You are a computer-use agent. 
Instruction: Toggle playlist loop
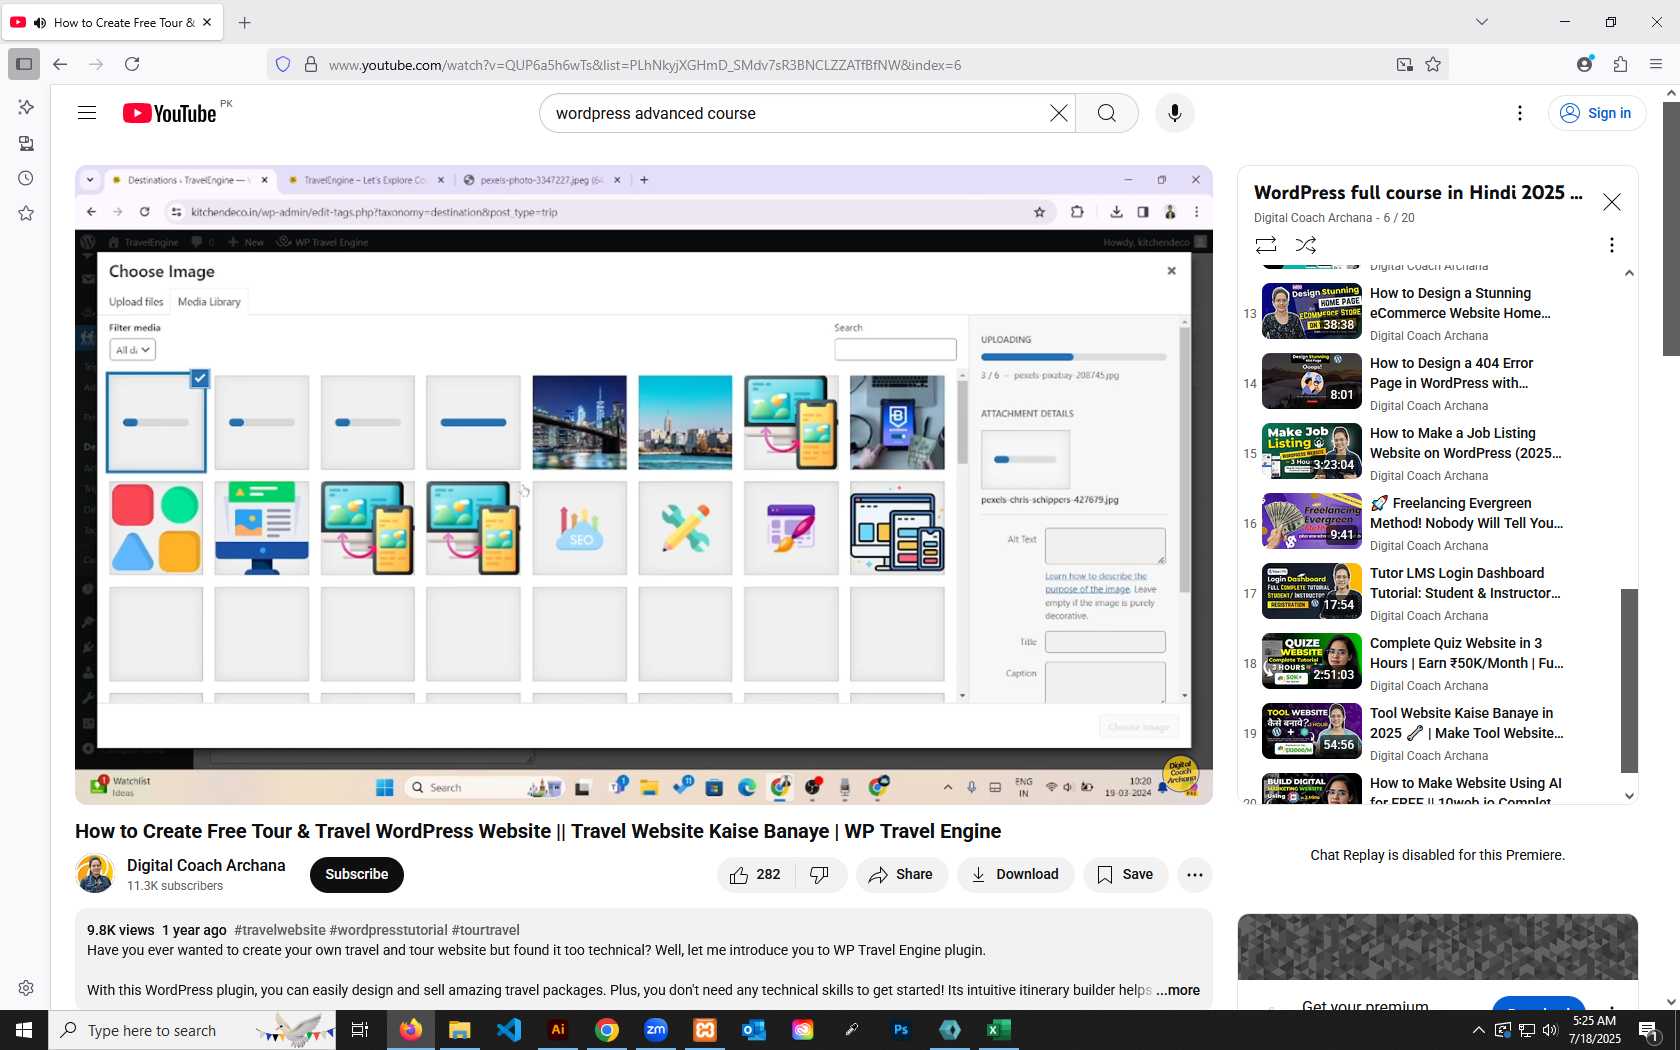1266,245
